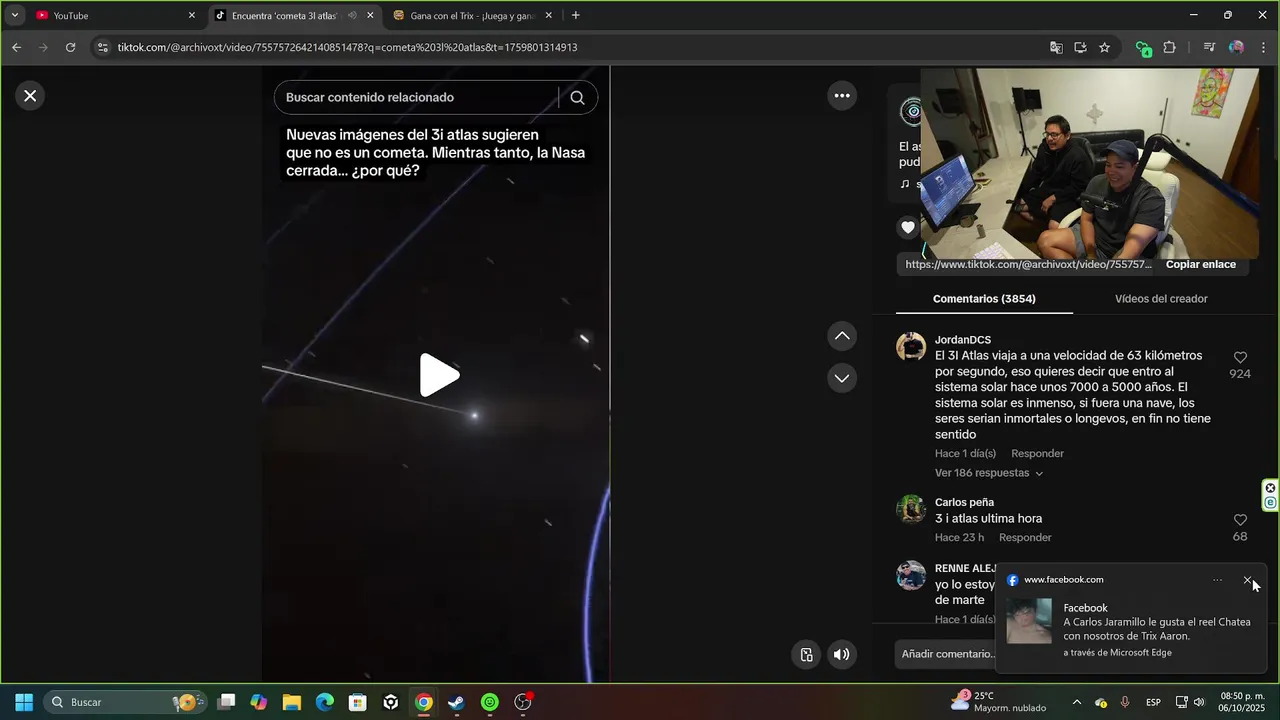Reply to JordanDCS's comment

coord(1037,454)
